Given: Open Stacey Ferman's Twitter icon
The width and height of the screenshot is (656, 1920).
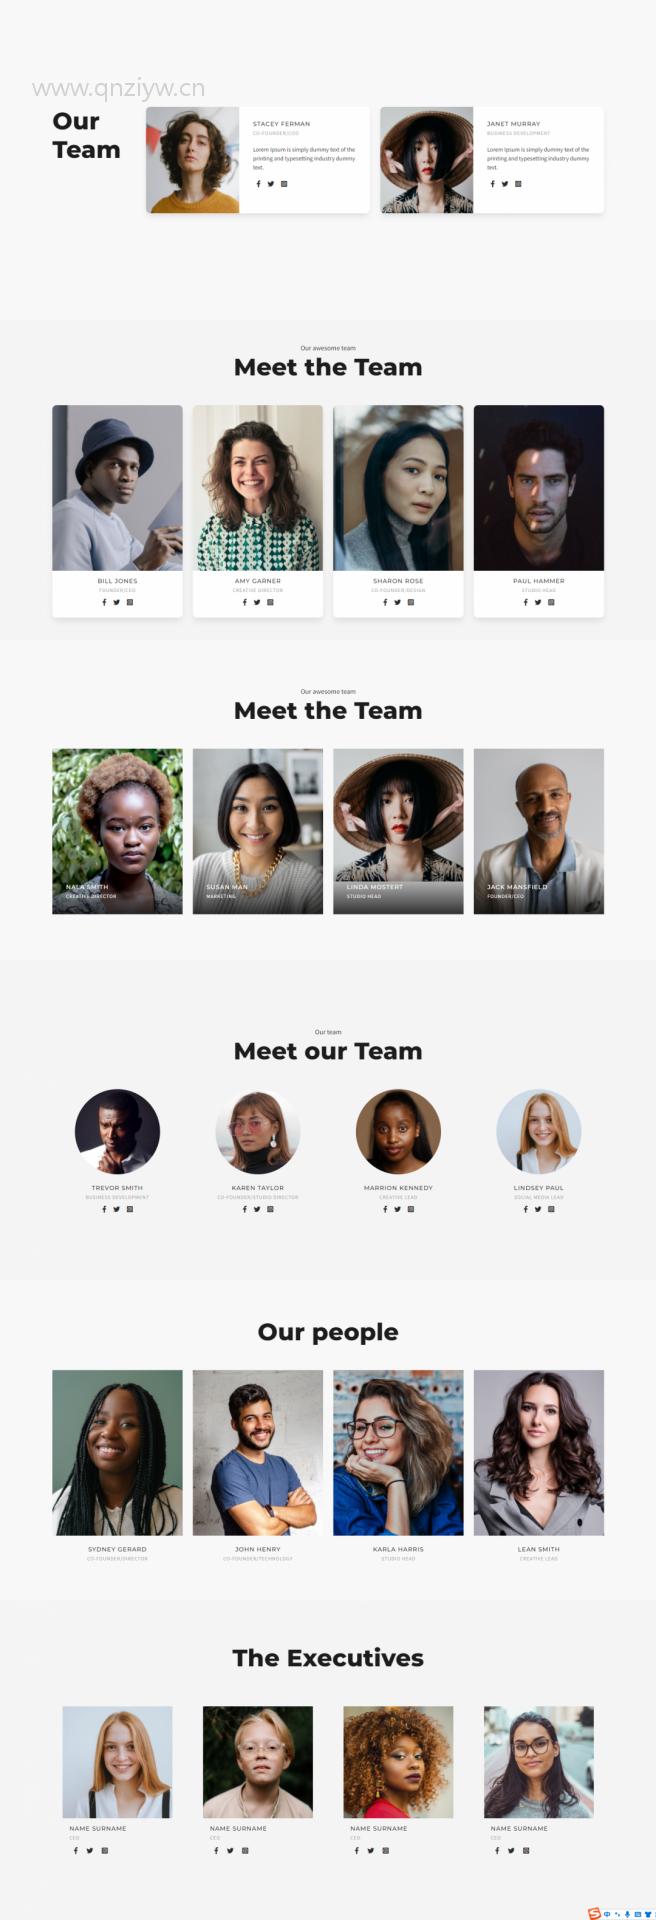Looking at the screenshot, I should point(270,184).
